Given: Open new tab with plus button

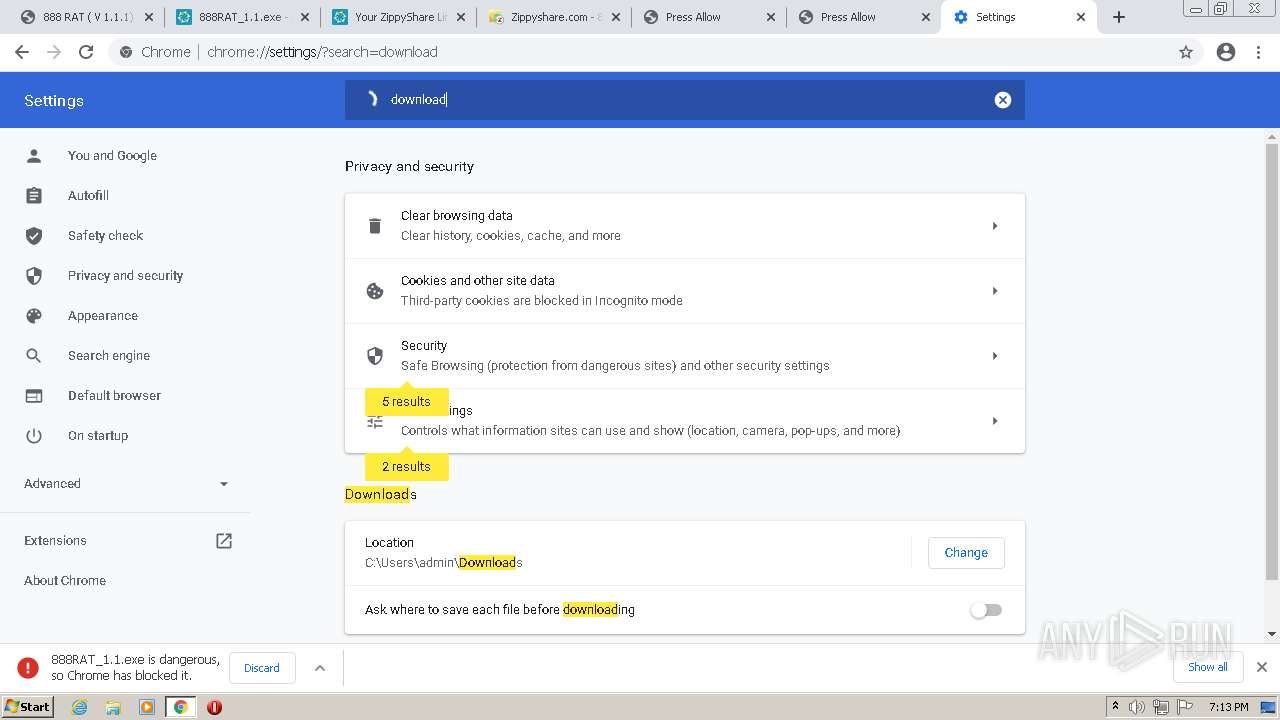Looking at the screenshot, I should [x=1119, y=17].
